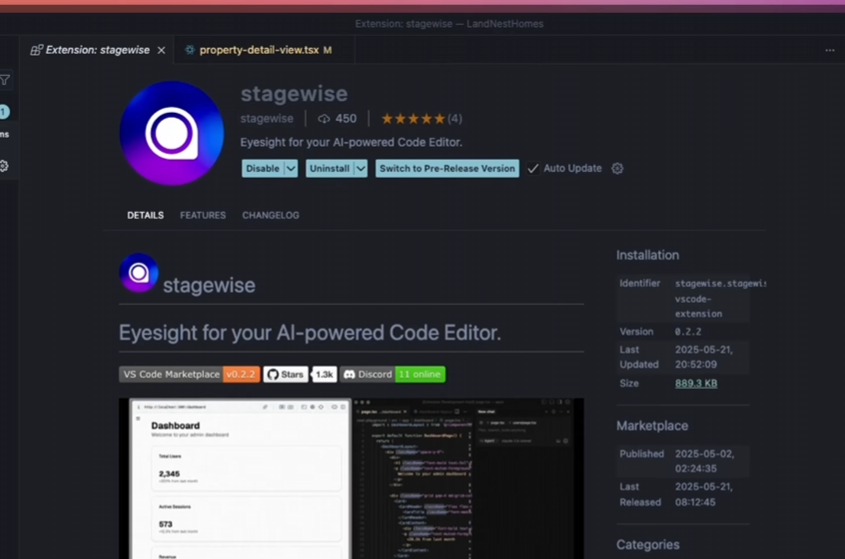The height and width of the screenshot is (559, 845).
Task: Select the DETAILS tab
Action: [146, 215]
